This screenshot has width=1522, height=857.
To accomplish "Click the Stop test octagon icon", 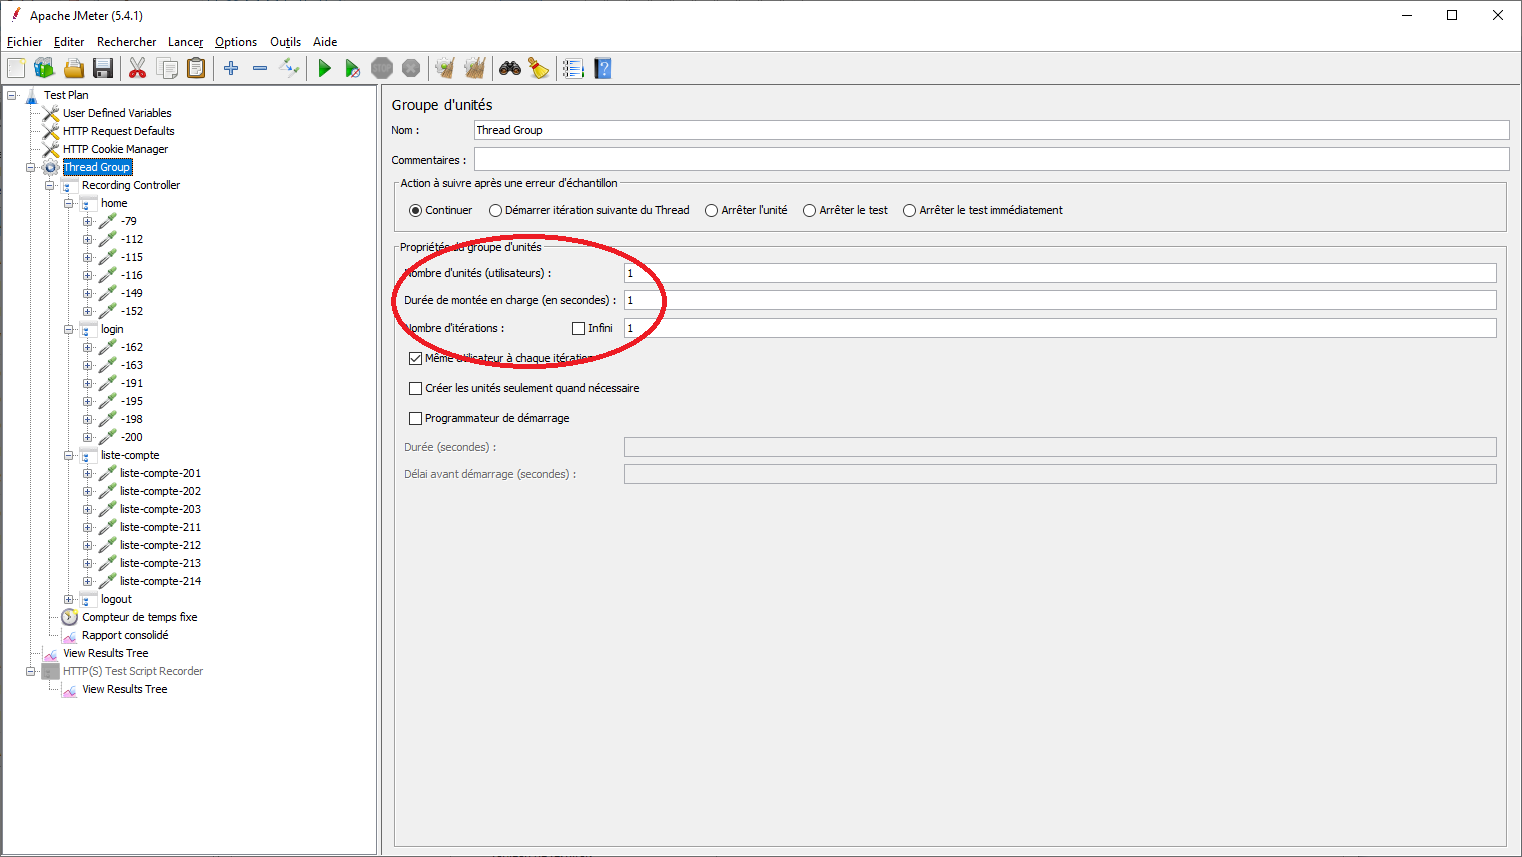I will pos(382,68).
